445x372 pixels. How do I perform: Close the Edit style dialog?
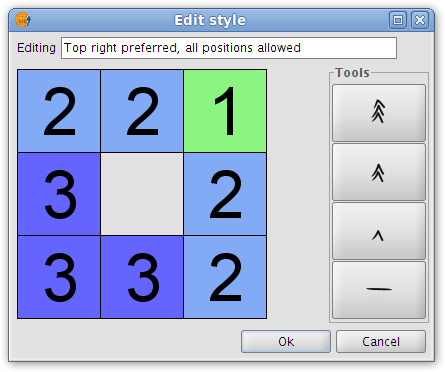pyautogui.click(x=420, y=20)
